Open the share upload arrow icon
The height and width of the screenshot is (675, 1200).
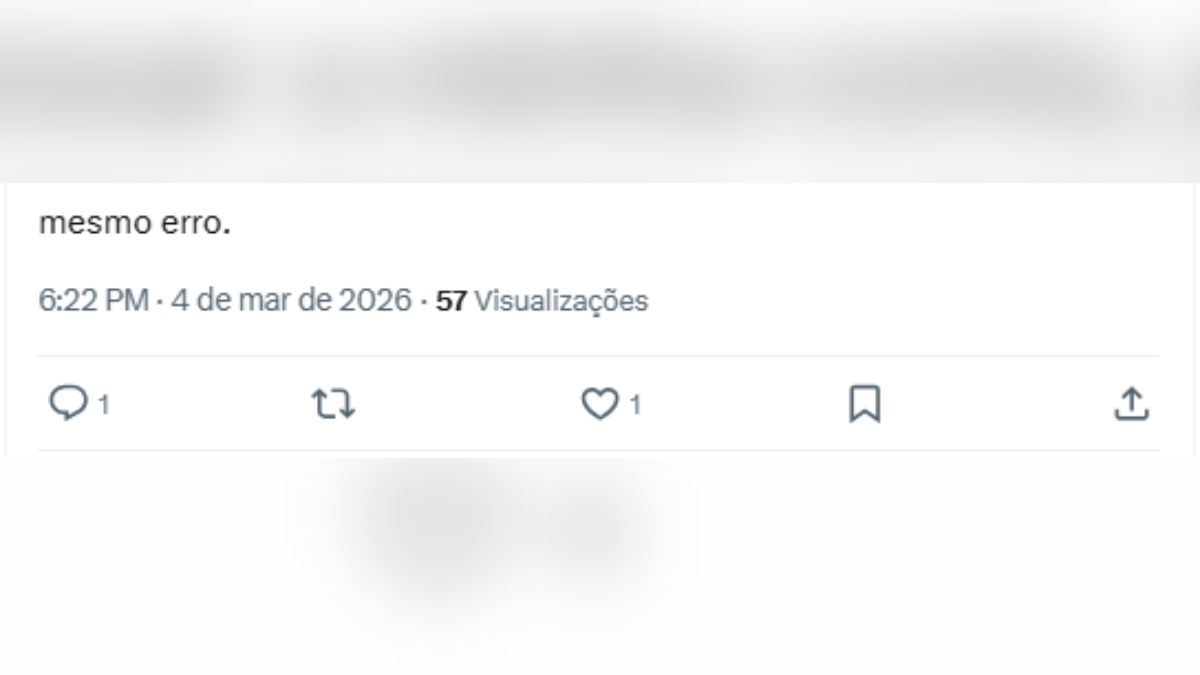[x=1131, y=404]
